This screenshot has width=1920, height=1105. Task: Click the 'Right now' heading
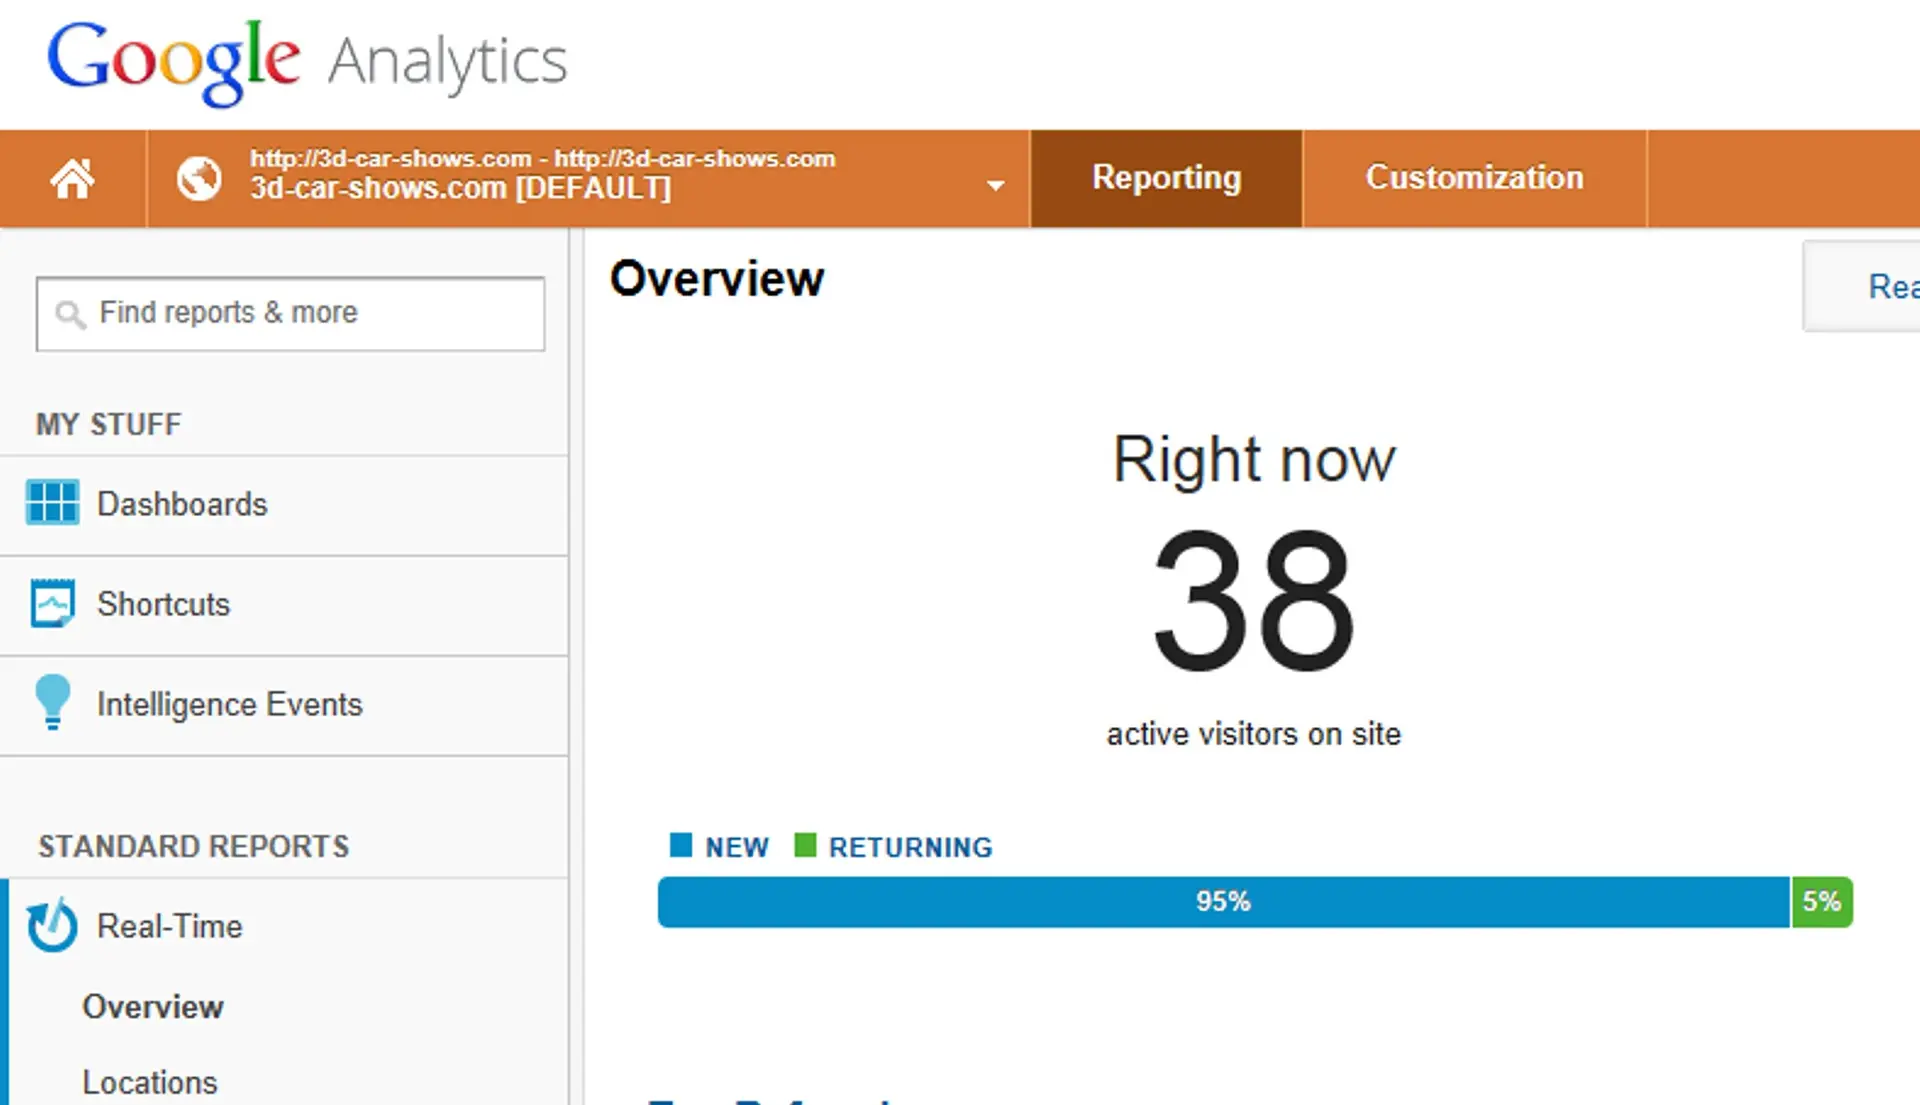(x=1254, y=460)
